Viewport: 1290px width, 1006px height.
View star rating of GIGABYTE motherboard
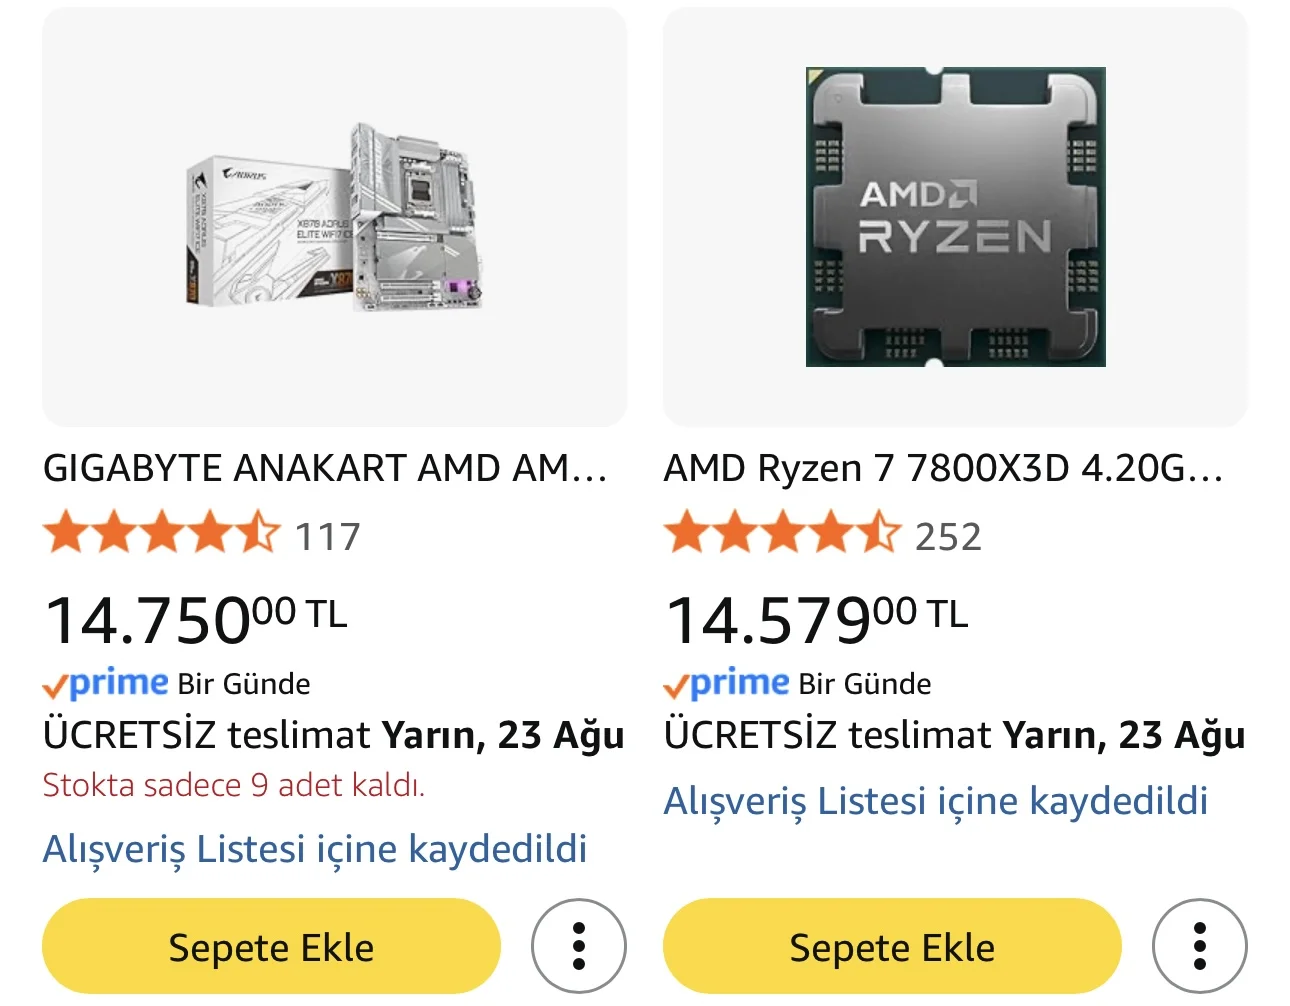tap(161, 533)
